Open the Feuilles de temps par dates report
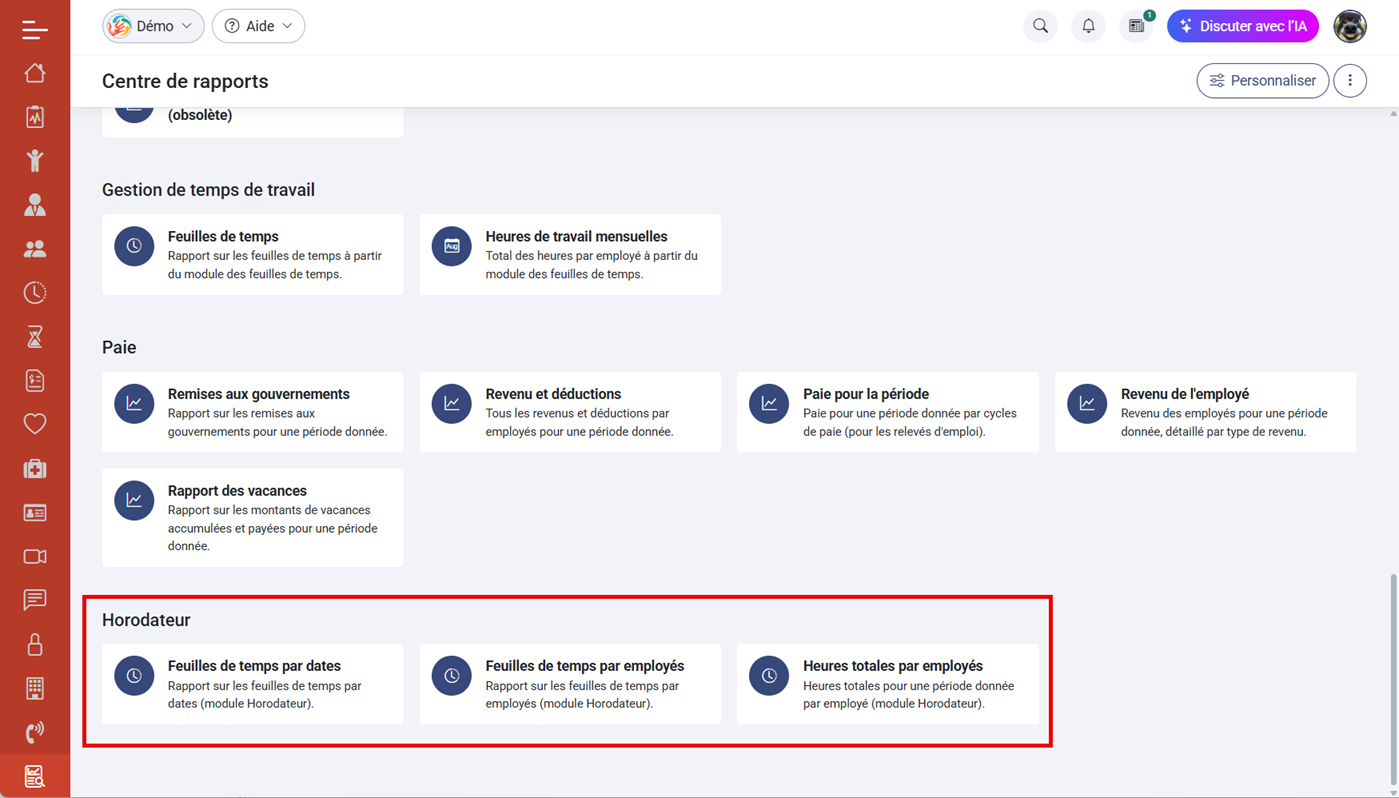The height and width of the screenshot is (798, 1399). [253, 684]
